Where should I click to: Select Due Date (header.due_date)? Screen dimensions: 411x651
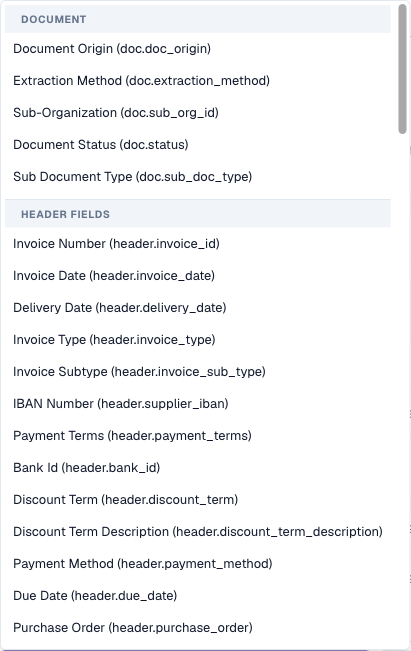(x=198, y=595)
